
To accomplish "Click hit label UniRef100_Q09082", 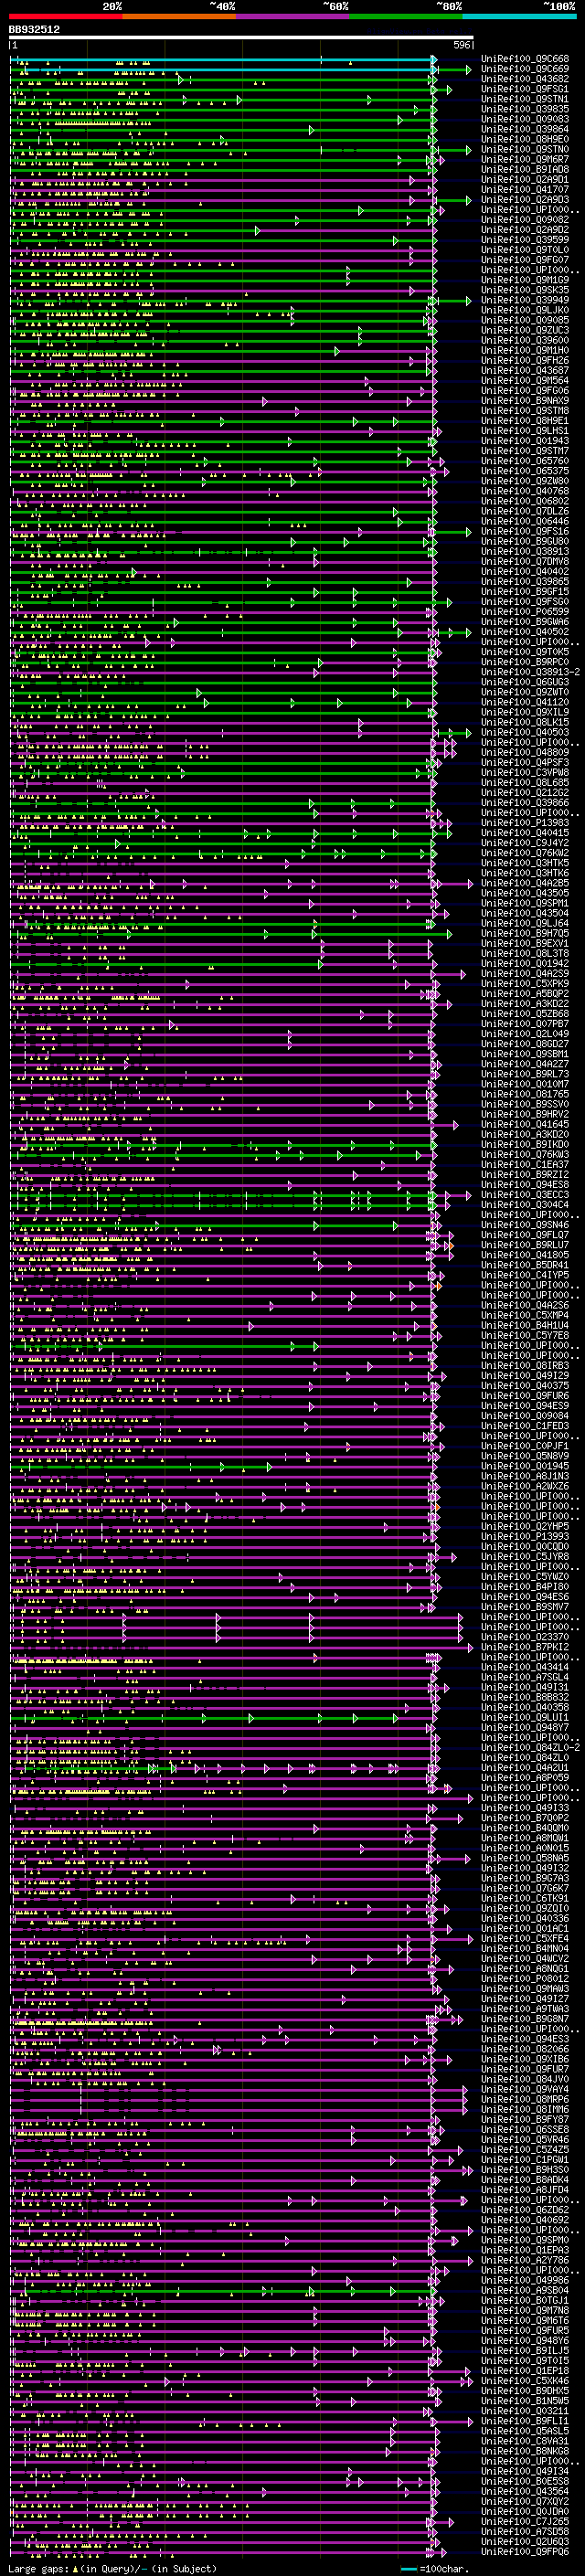I will point(525,220).
